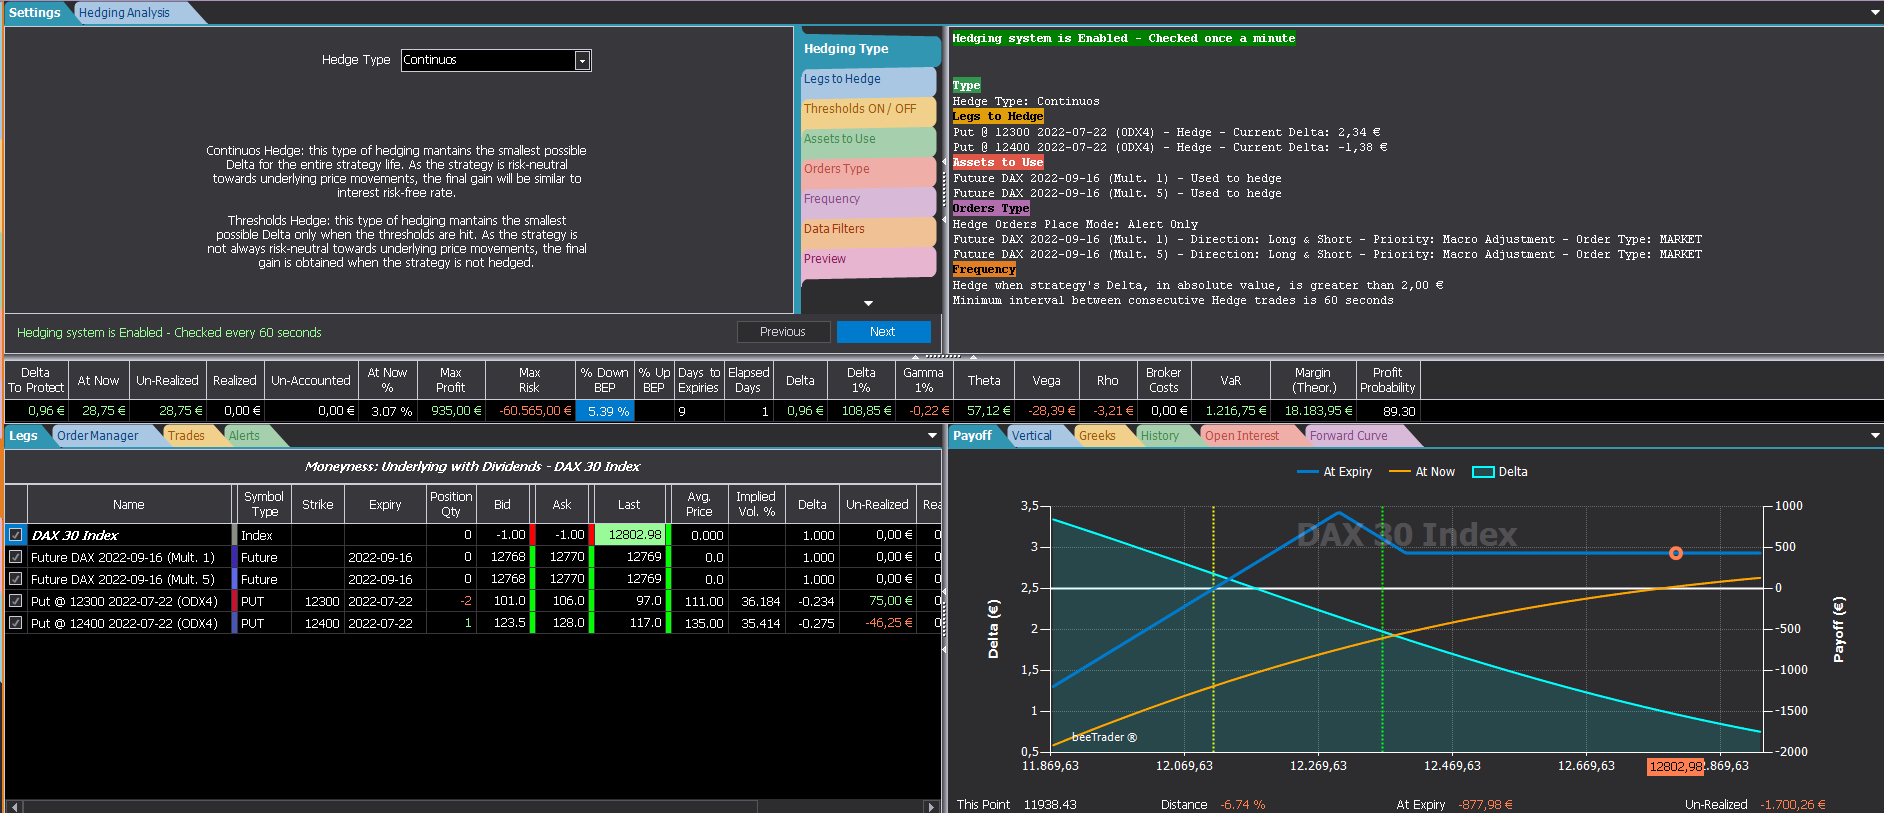Click left arrow of legs table scrollbar

[x=14, y=806]
